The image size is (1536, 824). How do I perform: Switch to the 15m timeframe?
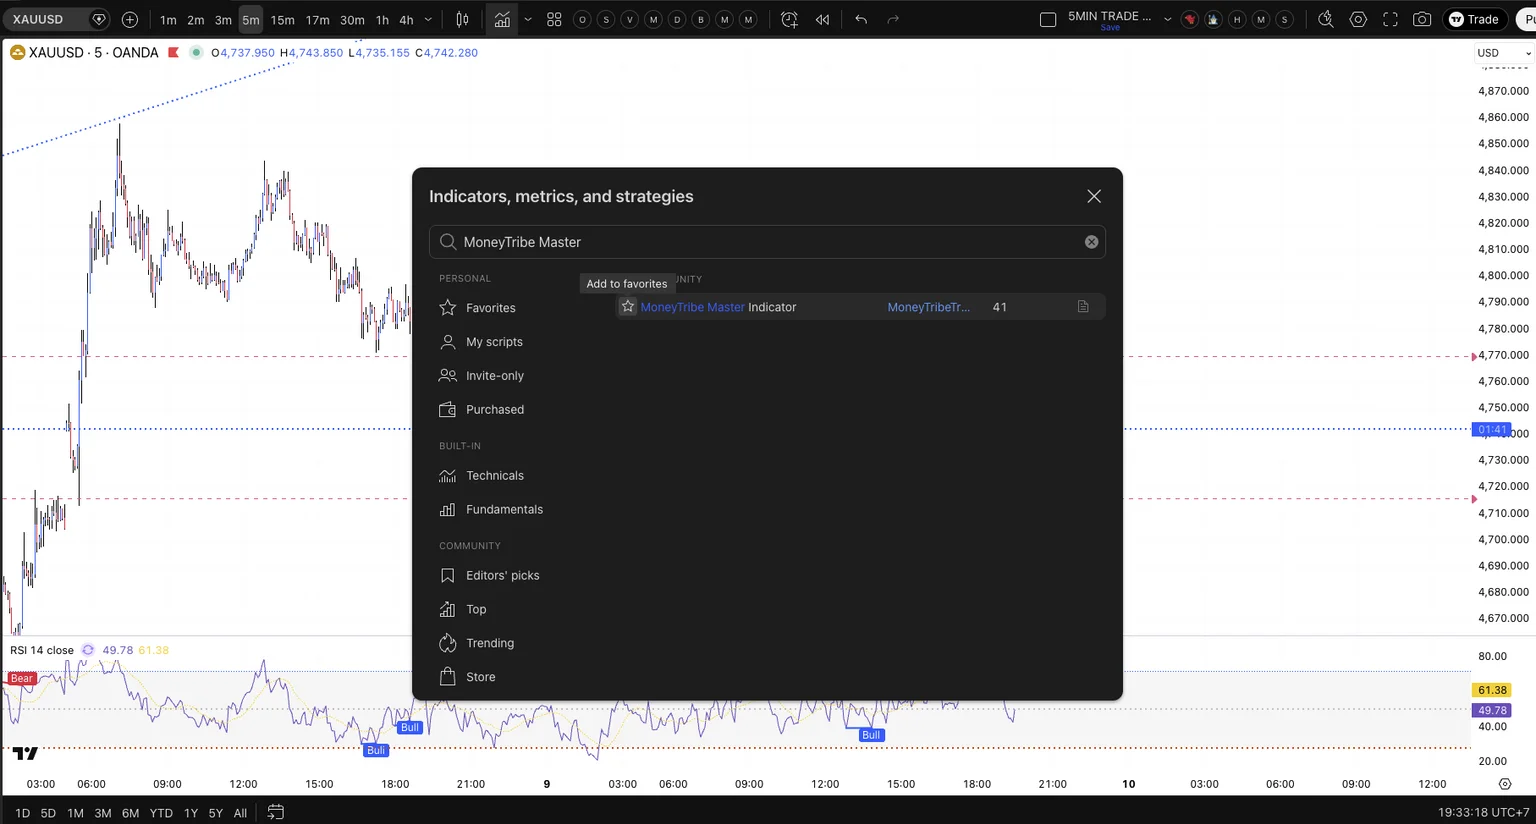tap(283, 19)
